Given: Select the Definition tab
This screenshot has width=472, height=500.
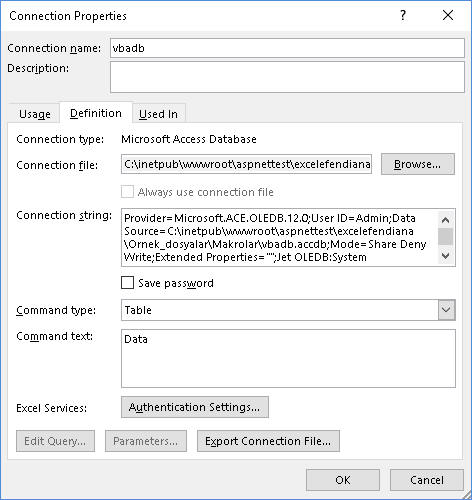Looking at the screenshot, I should [96, 113].
